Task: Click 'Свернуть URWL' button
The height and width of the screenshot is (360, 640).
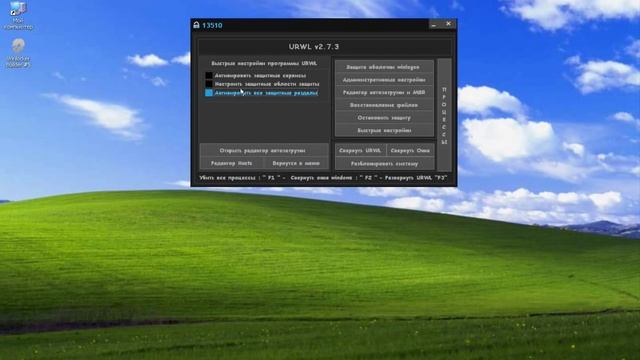Action: click(360, 150)
